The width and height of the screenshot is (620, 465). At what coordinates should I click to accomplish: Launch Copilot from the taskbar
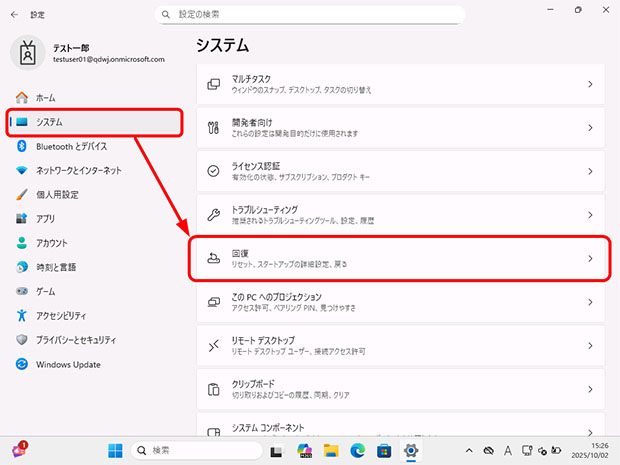pyautogui.click(x=304, y=450)
